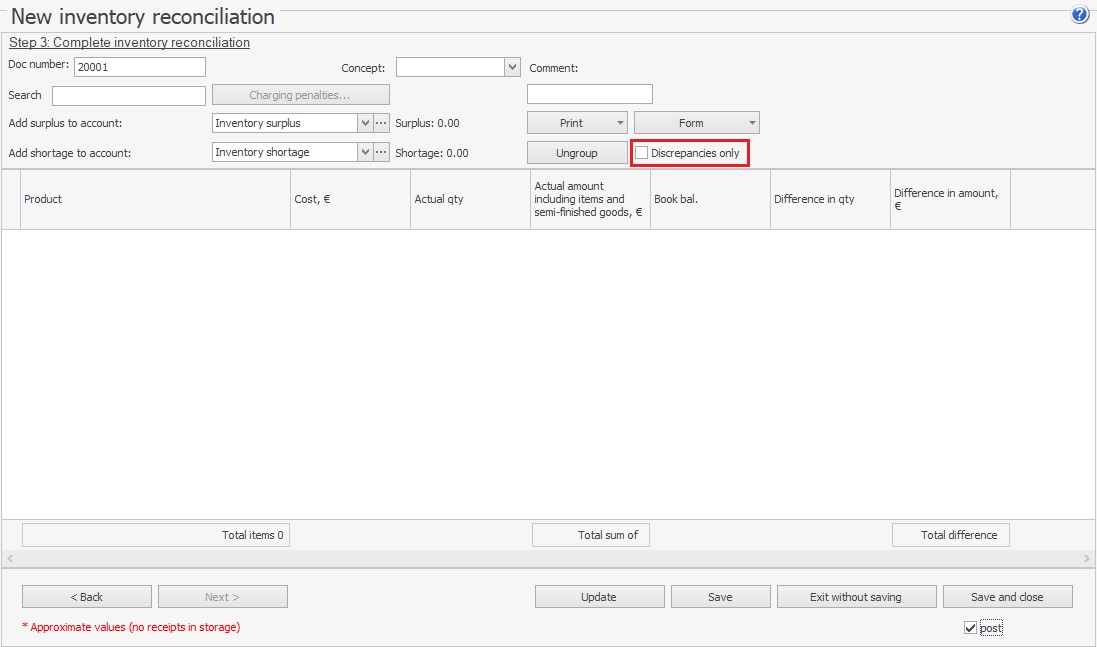This screenshot has height=647, width=1097.
Task: Click the Update button
Action: click(x=599, y=597)
